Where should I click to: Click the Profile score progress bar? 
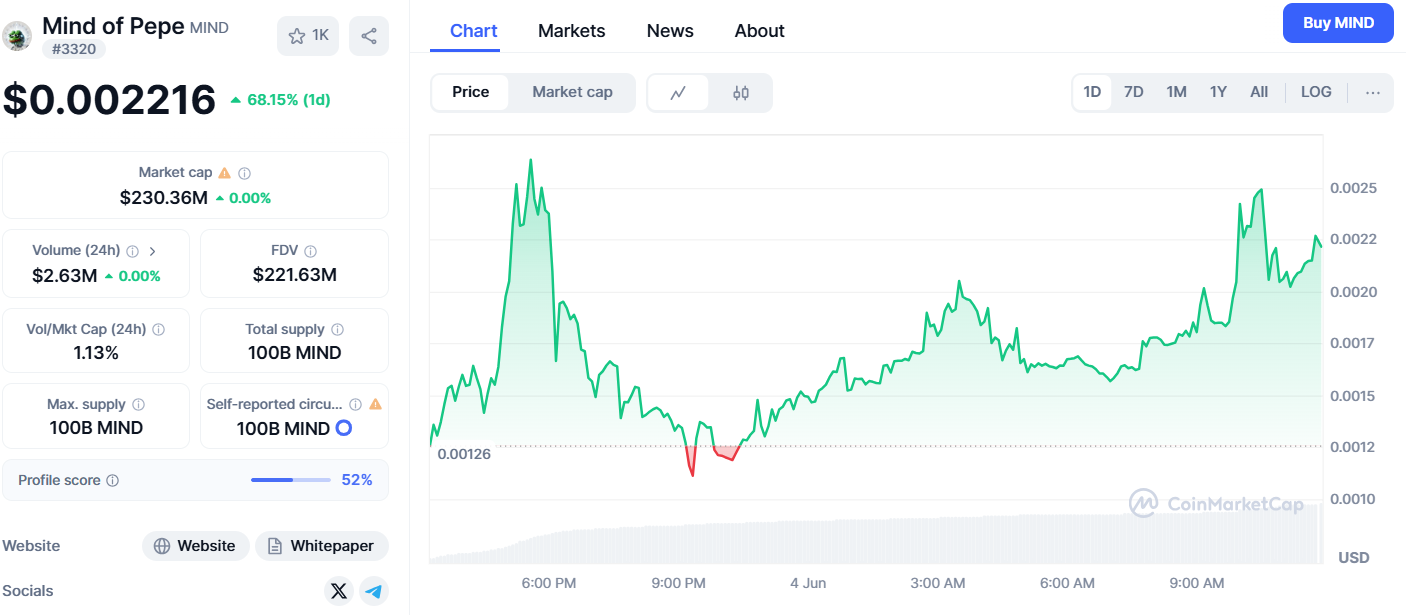coord(290,480)
